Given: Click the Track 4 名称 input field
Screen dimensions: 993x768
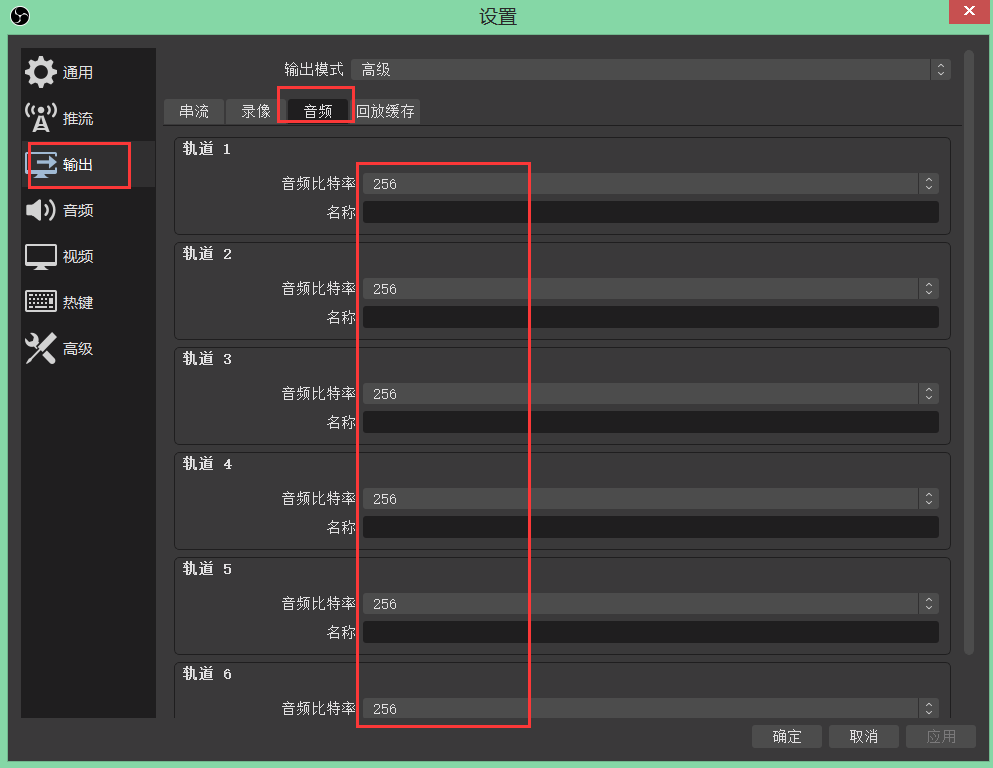Looking at the screenshot, I should point(650,527).
